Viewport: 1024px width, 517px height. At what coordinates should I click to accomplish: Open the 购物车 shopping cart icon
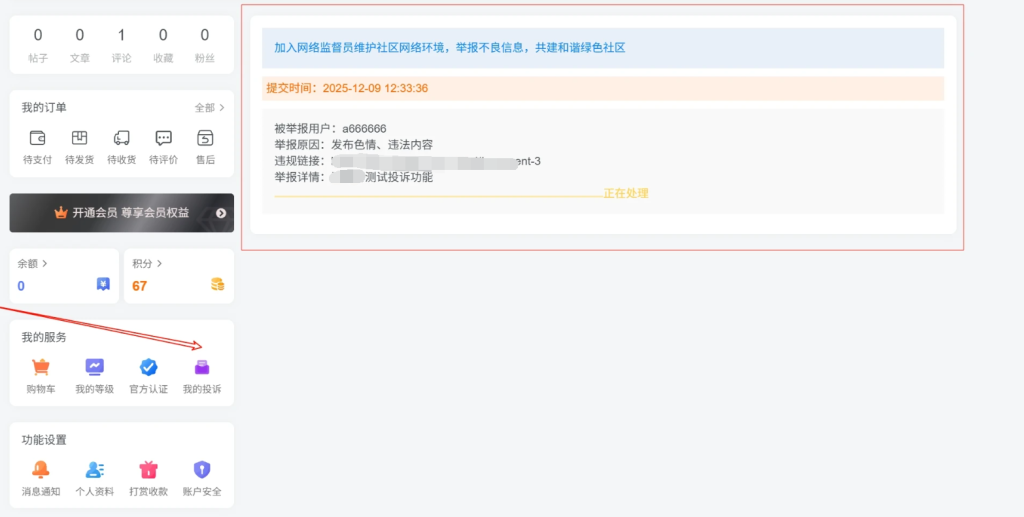point(40,368)
